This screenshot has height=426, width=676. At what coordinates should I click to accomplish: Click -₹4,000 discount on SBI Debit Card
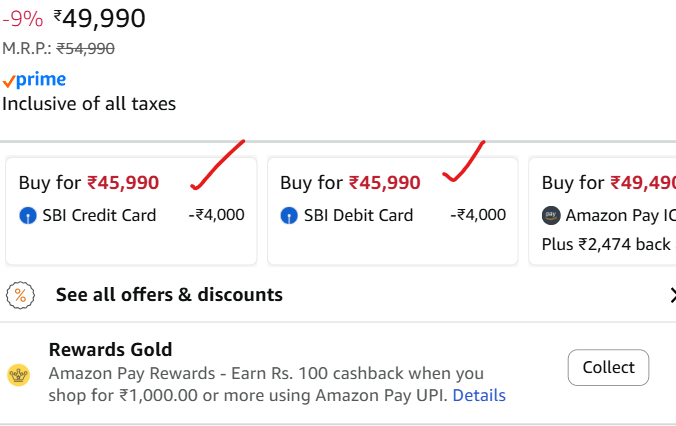[478, 215]
